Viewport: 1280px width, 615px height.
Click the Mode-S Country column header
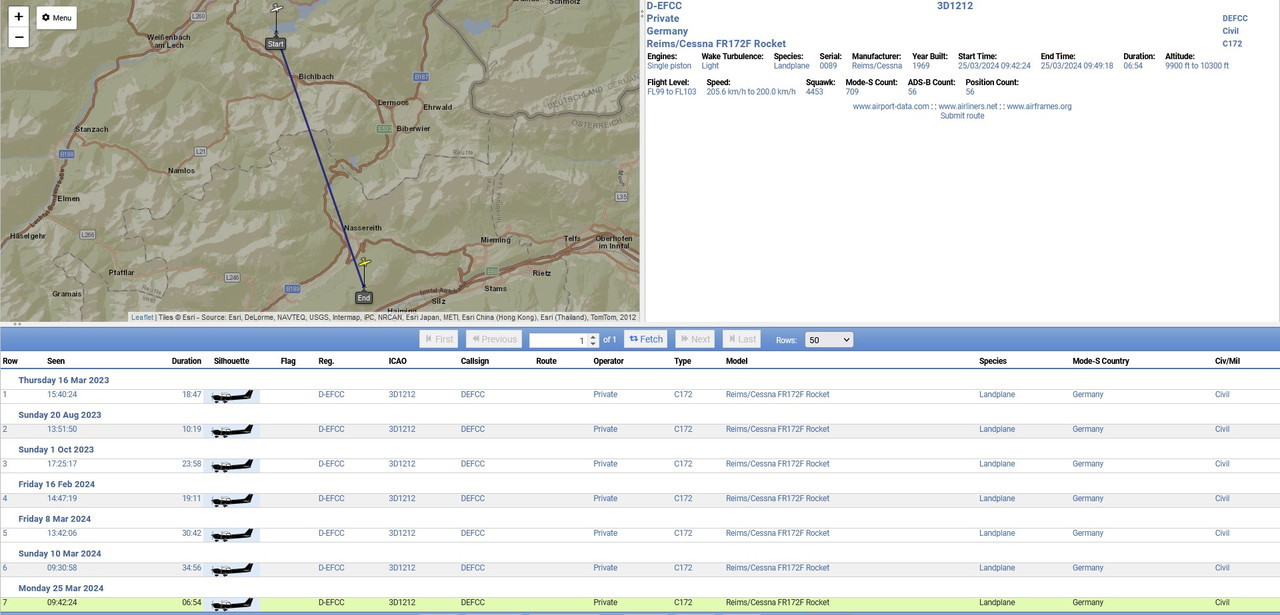click(x=1101, y=361)
